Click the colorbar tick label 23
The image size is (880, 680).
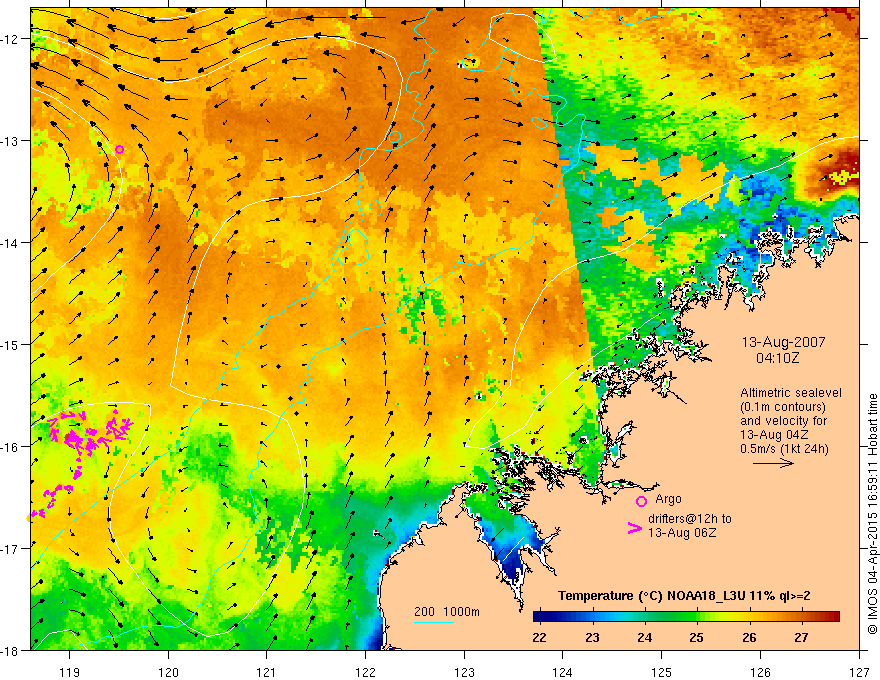[x=592, y=637]
